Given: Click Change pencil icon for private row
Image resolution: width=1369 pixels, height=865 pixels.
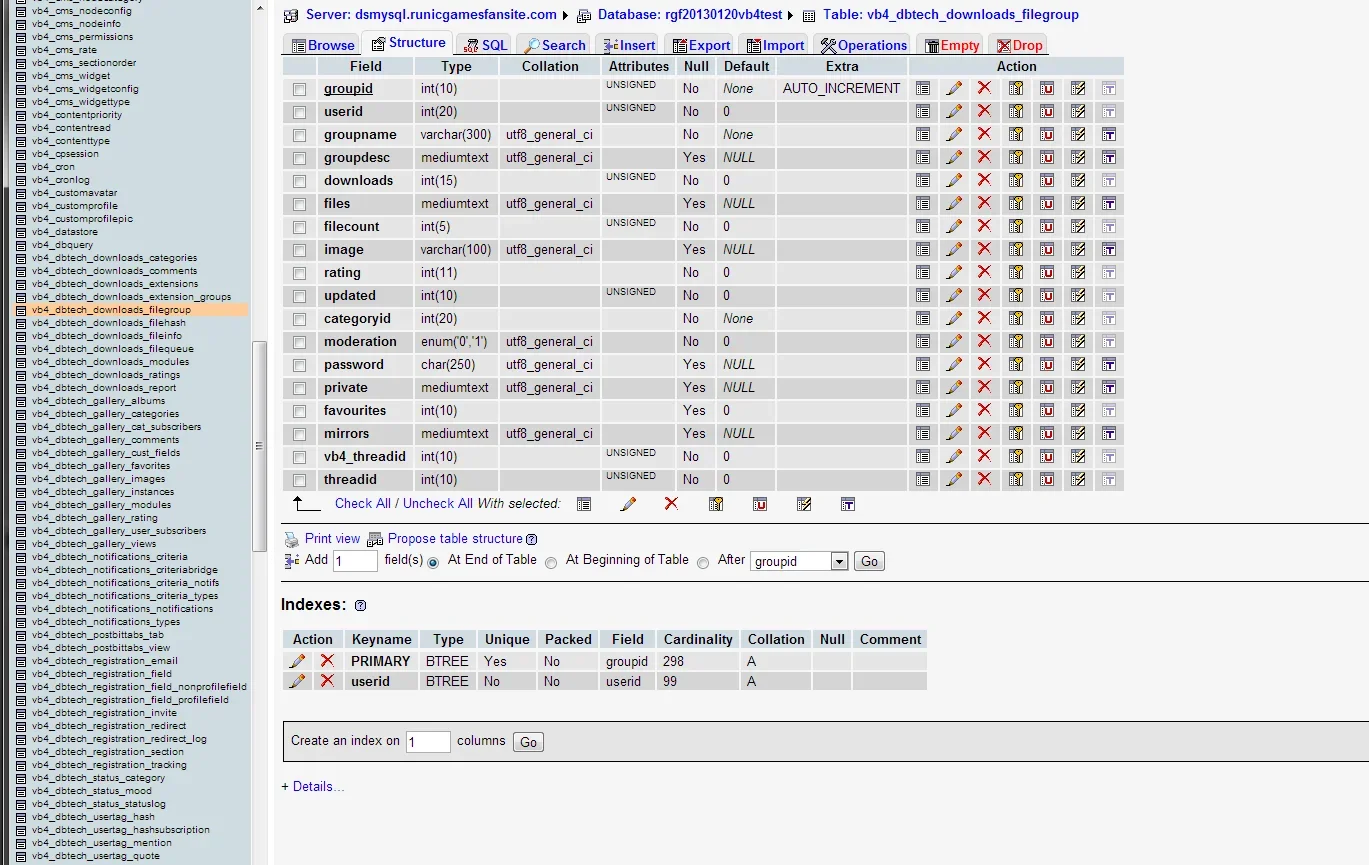Looking at the screenshot, I should [x=954, y=387].
